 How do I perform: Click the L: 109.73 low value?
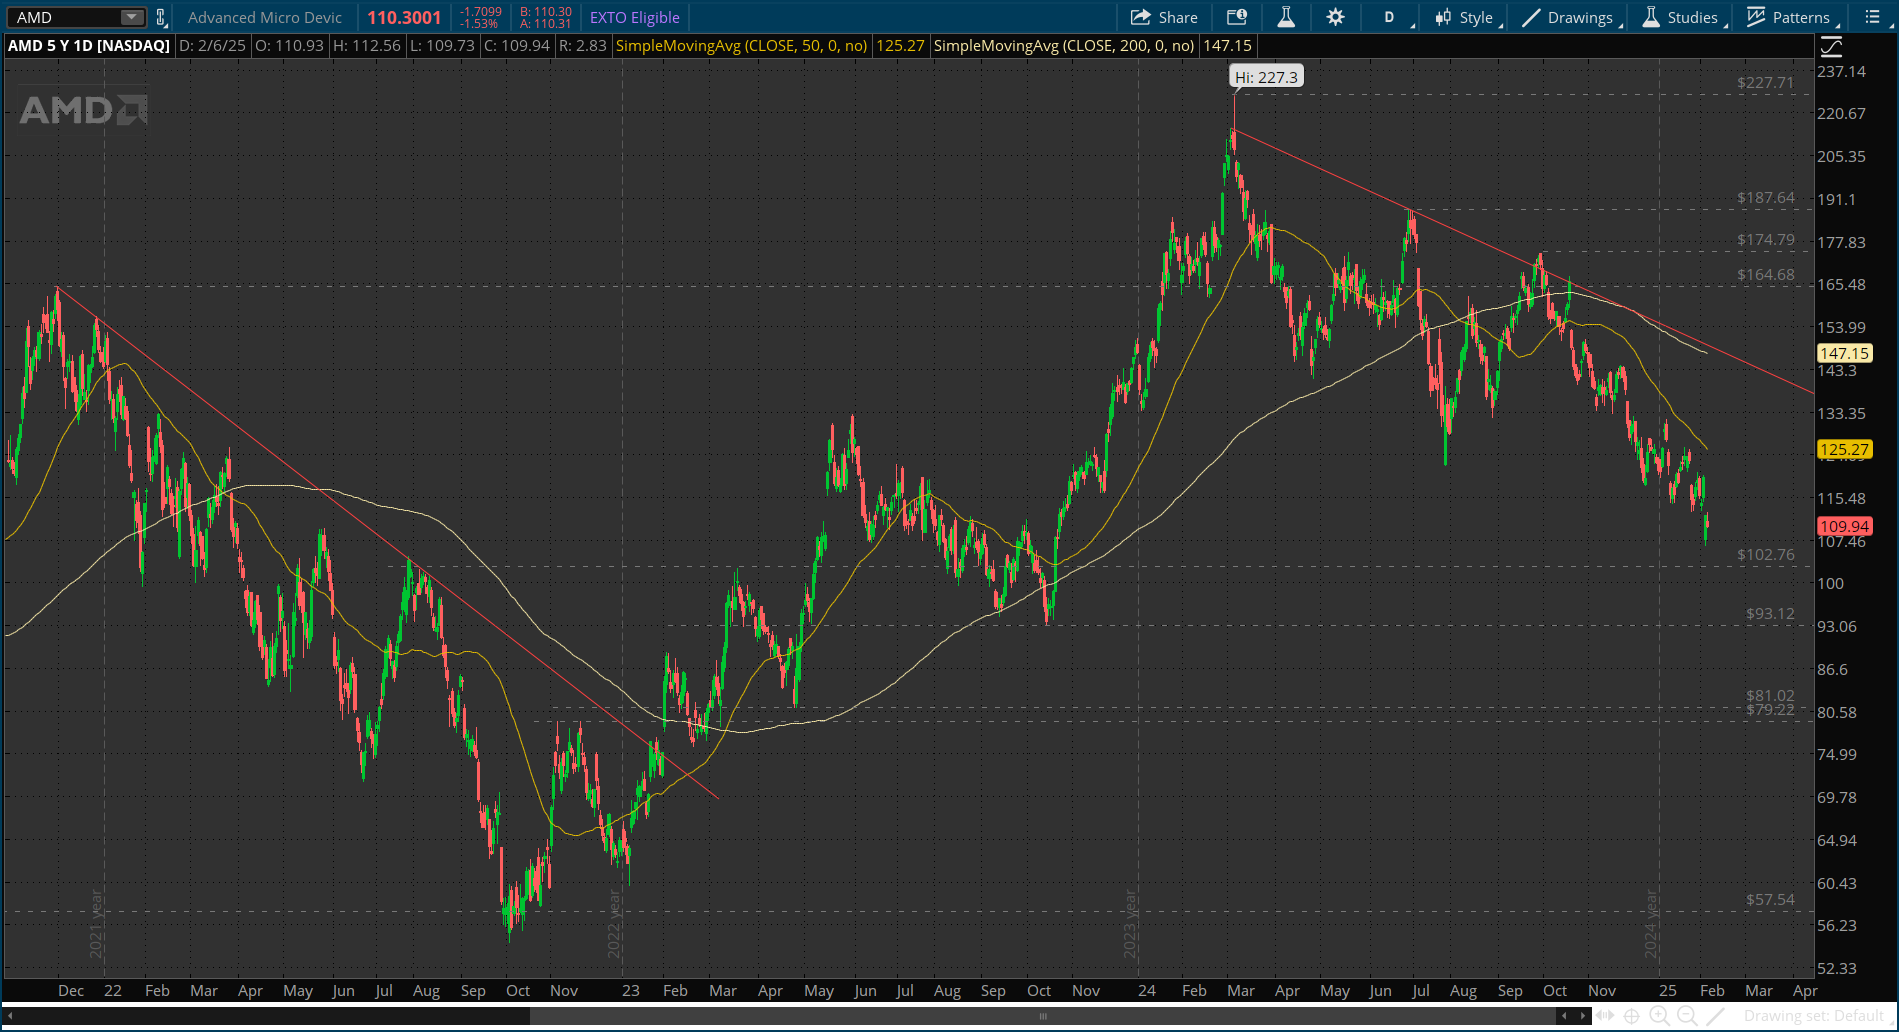click(x=441, y=45)
